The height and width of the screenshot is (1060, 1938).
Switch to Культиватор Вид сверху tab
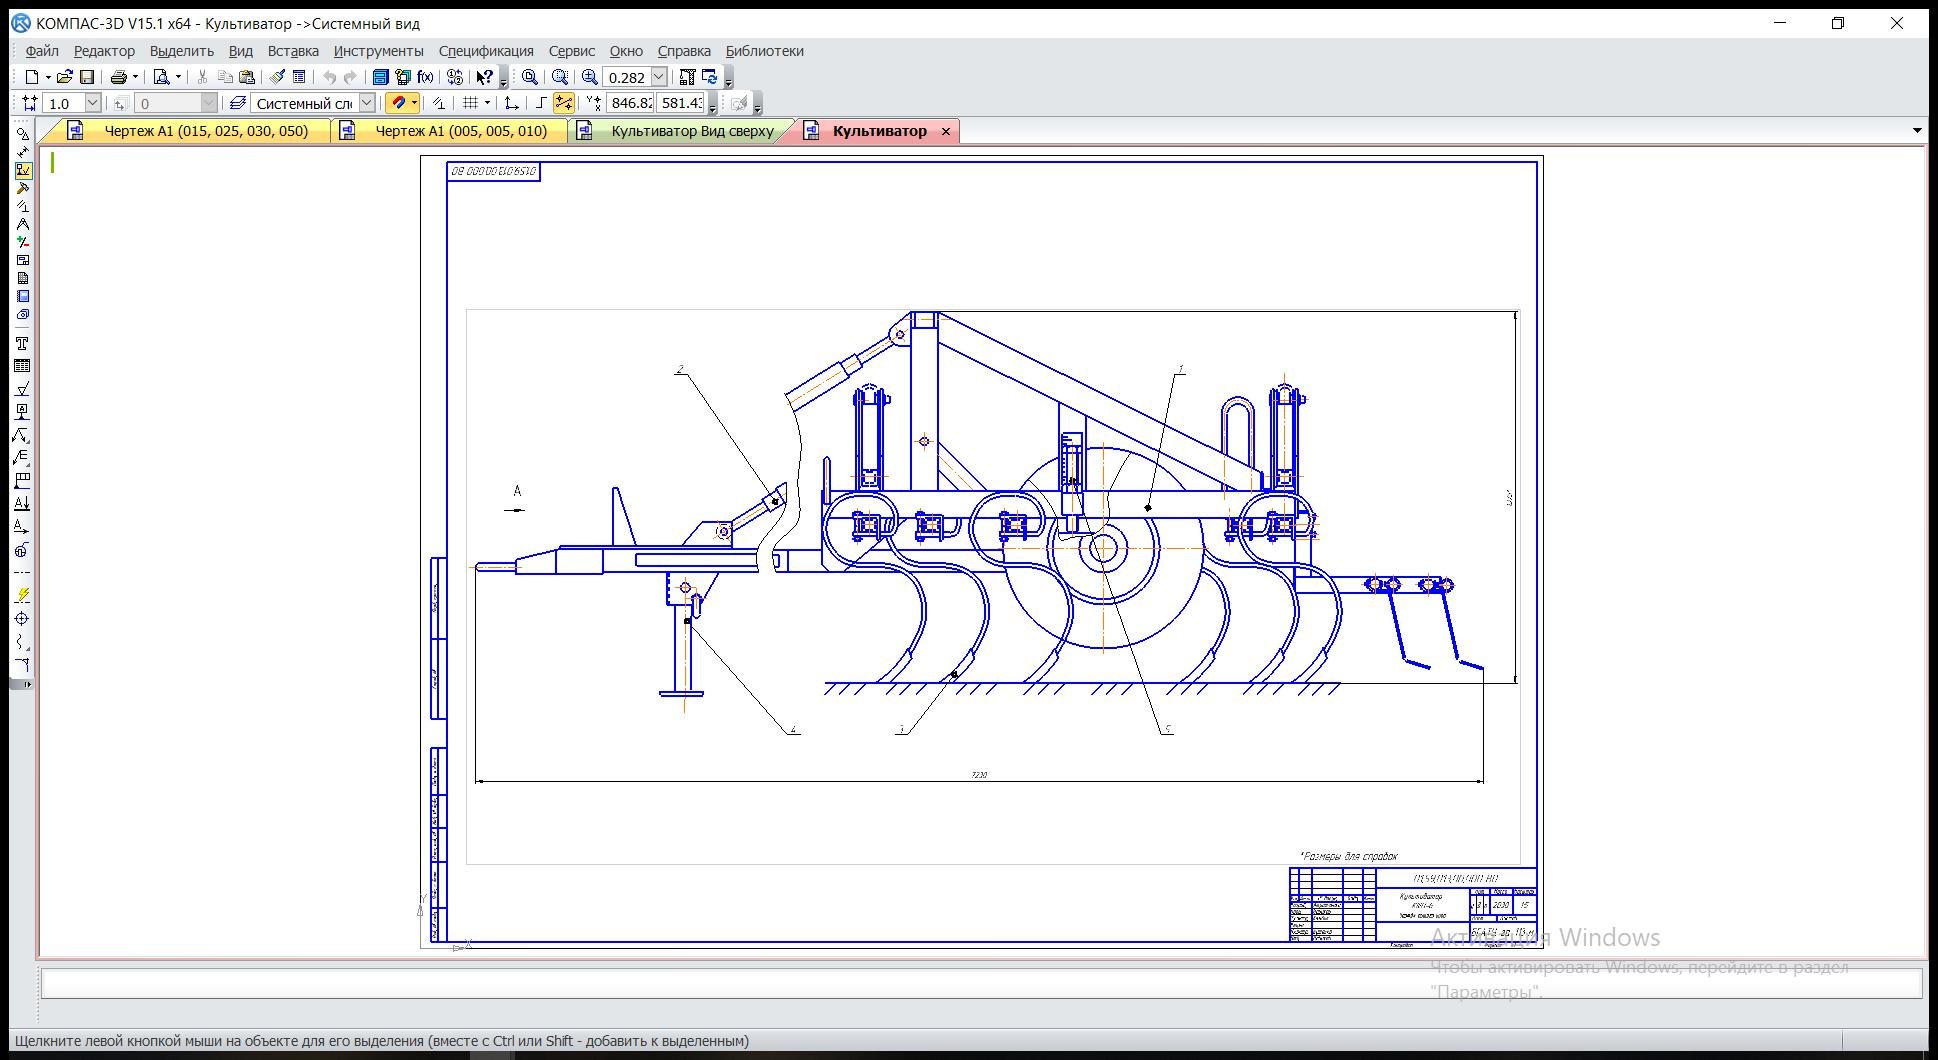[692, 131]
